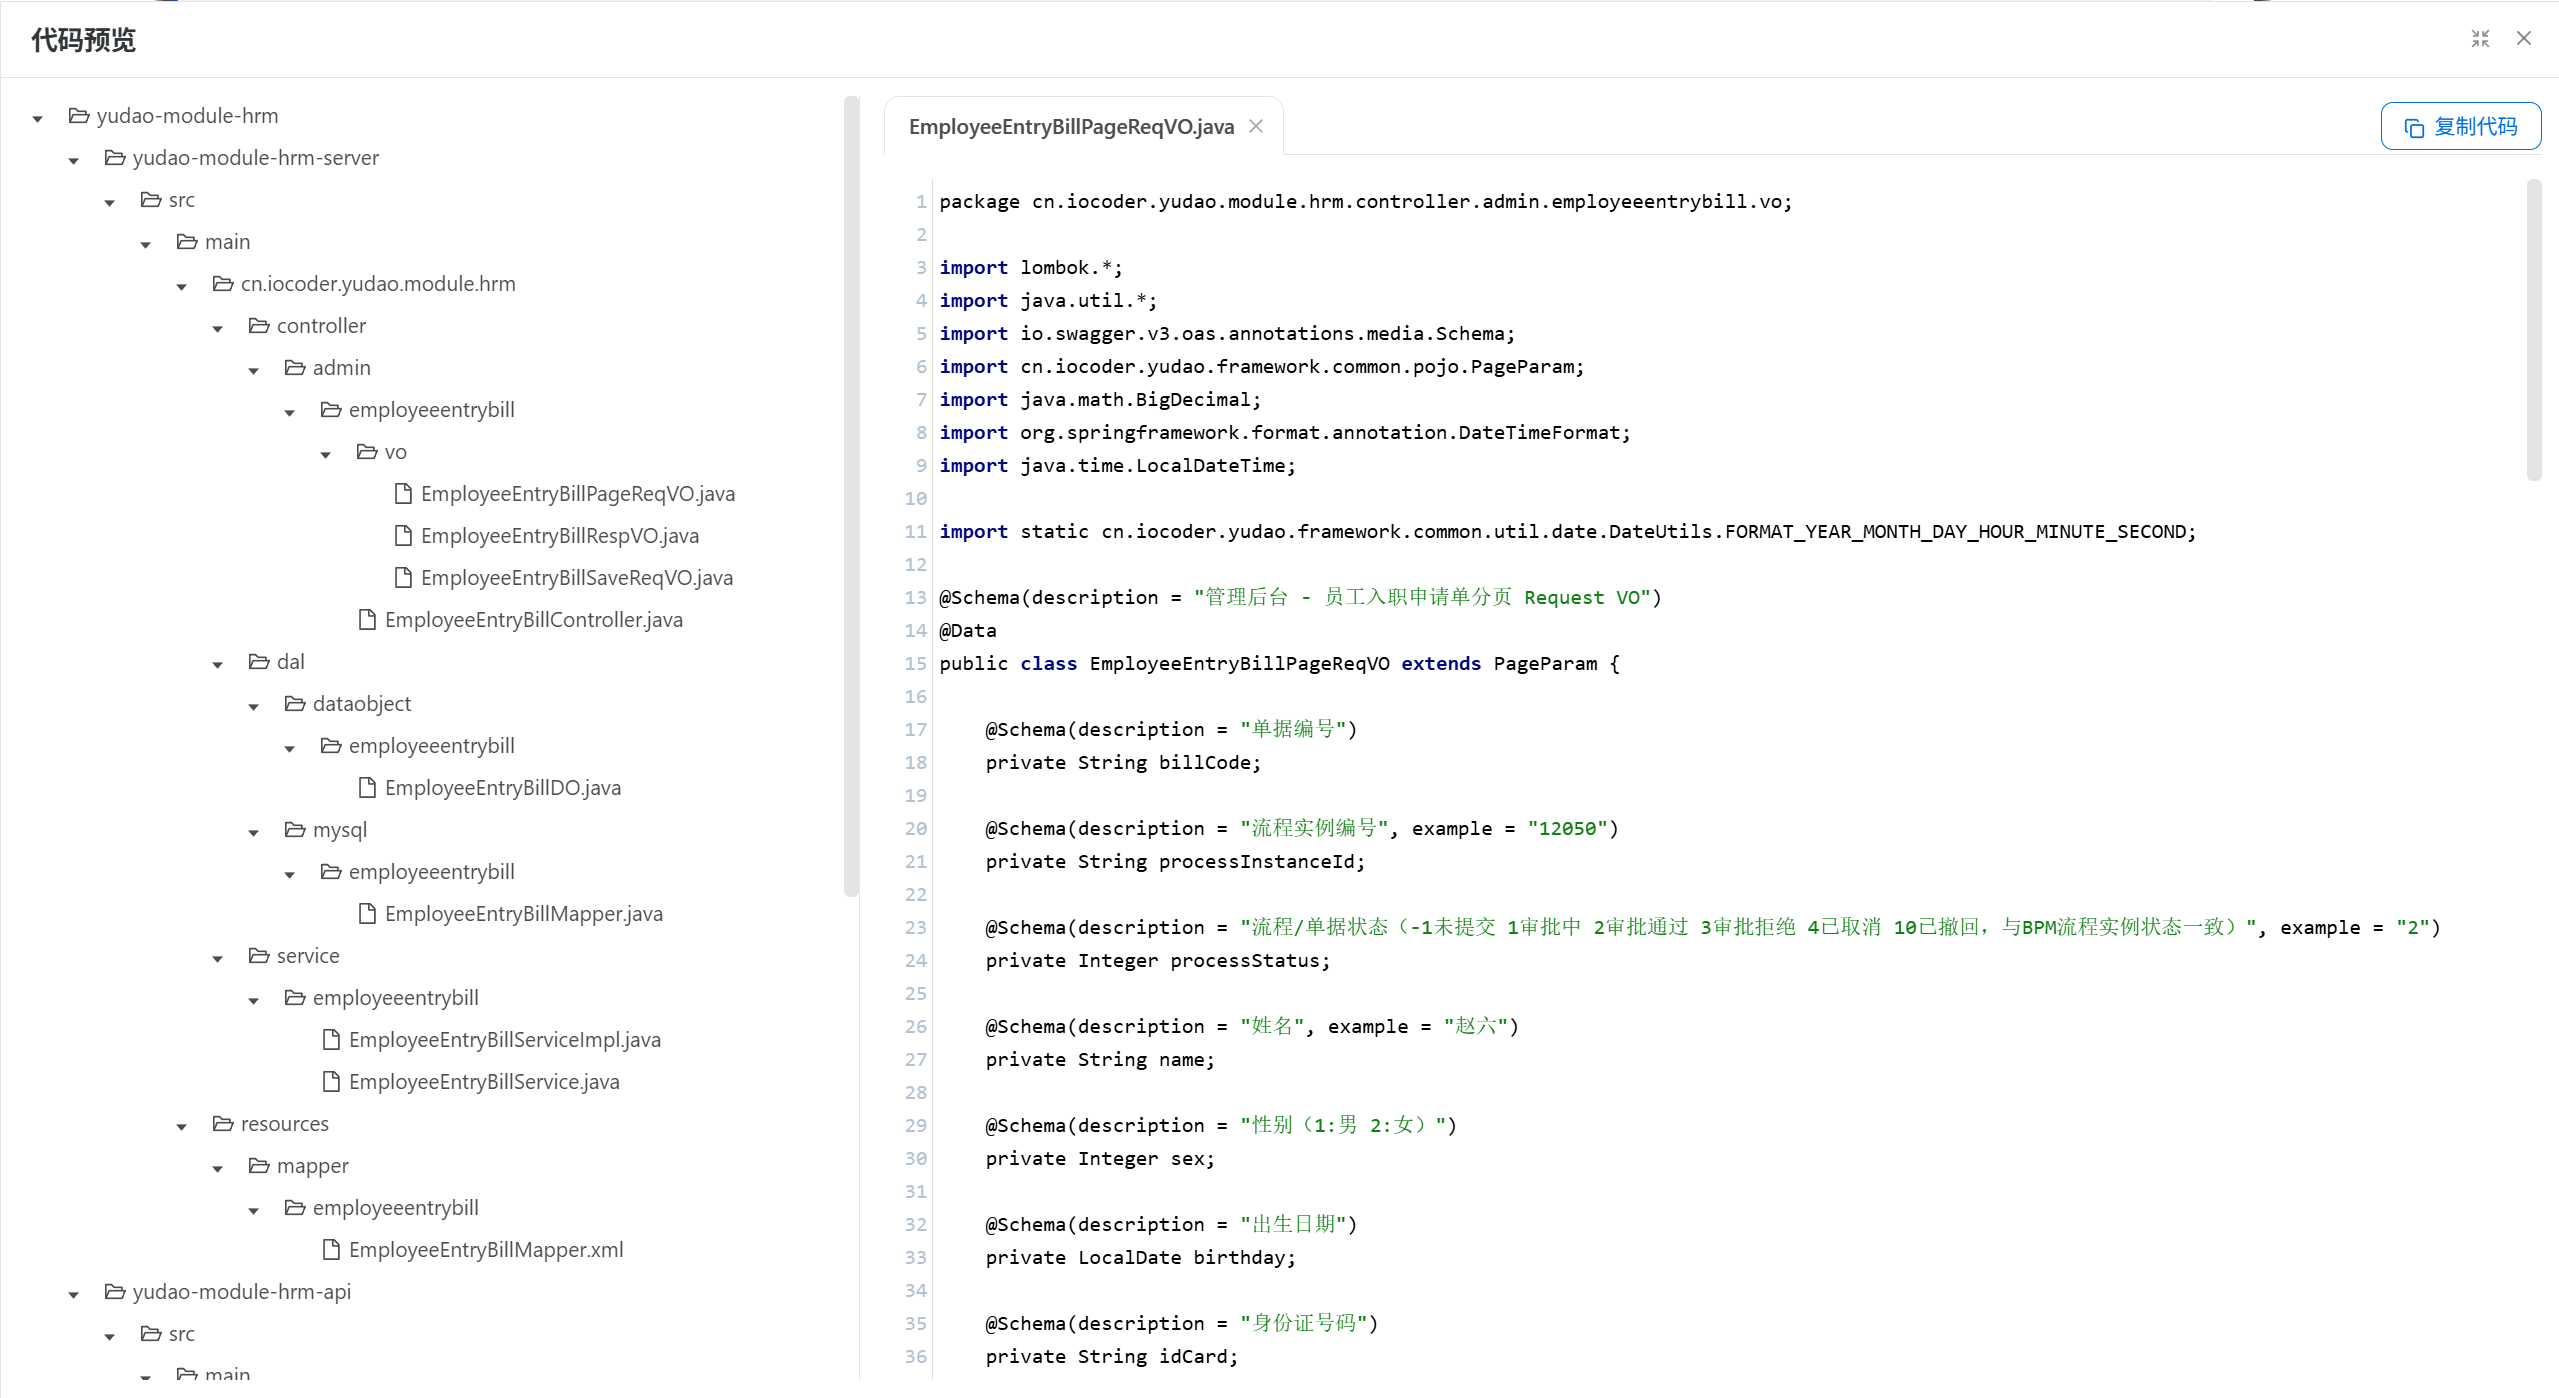The image size is (2559, 1398).
Task: Click the EmployeeEntryBillMapper.xml file icon
Action: (x=331, y=1250)
